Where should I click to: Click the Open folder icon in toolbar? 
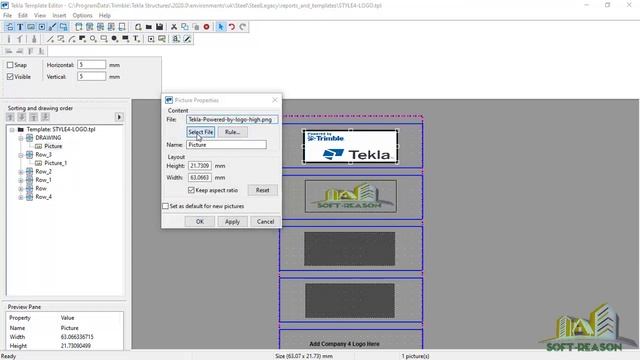coord(149,27)
